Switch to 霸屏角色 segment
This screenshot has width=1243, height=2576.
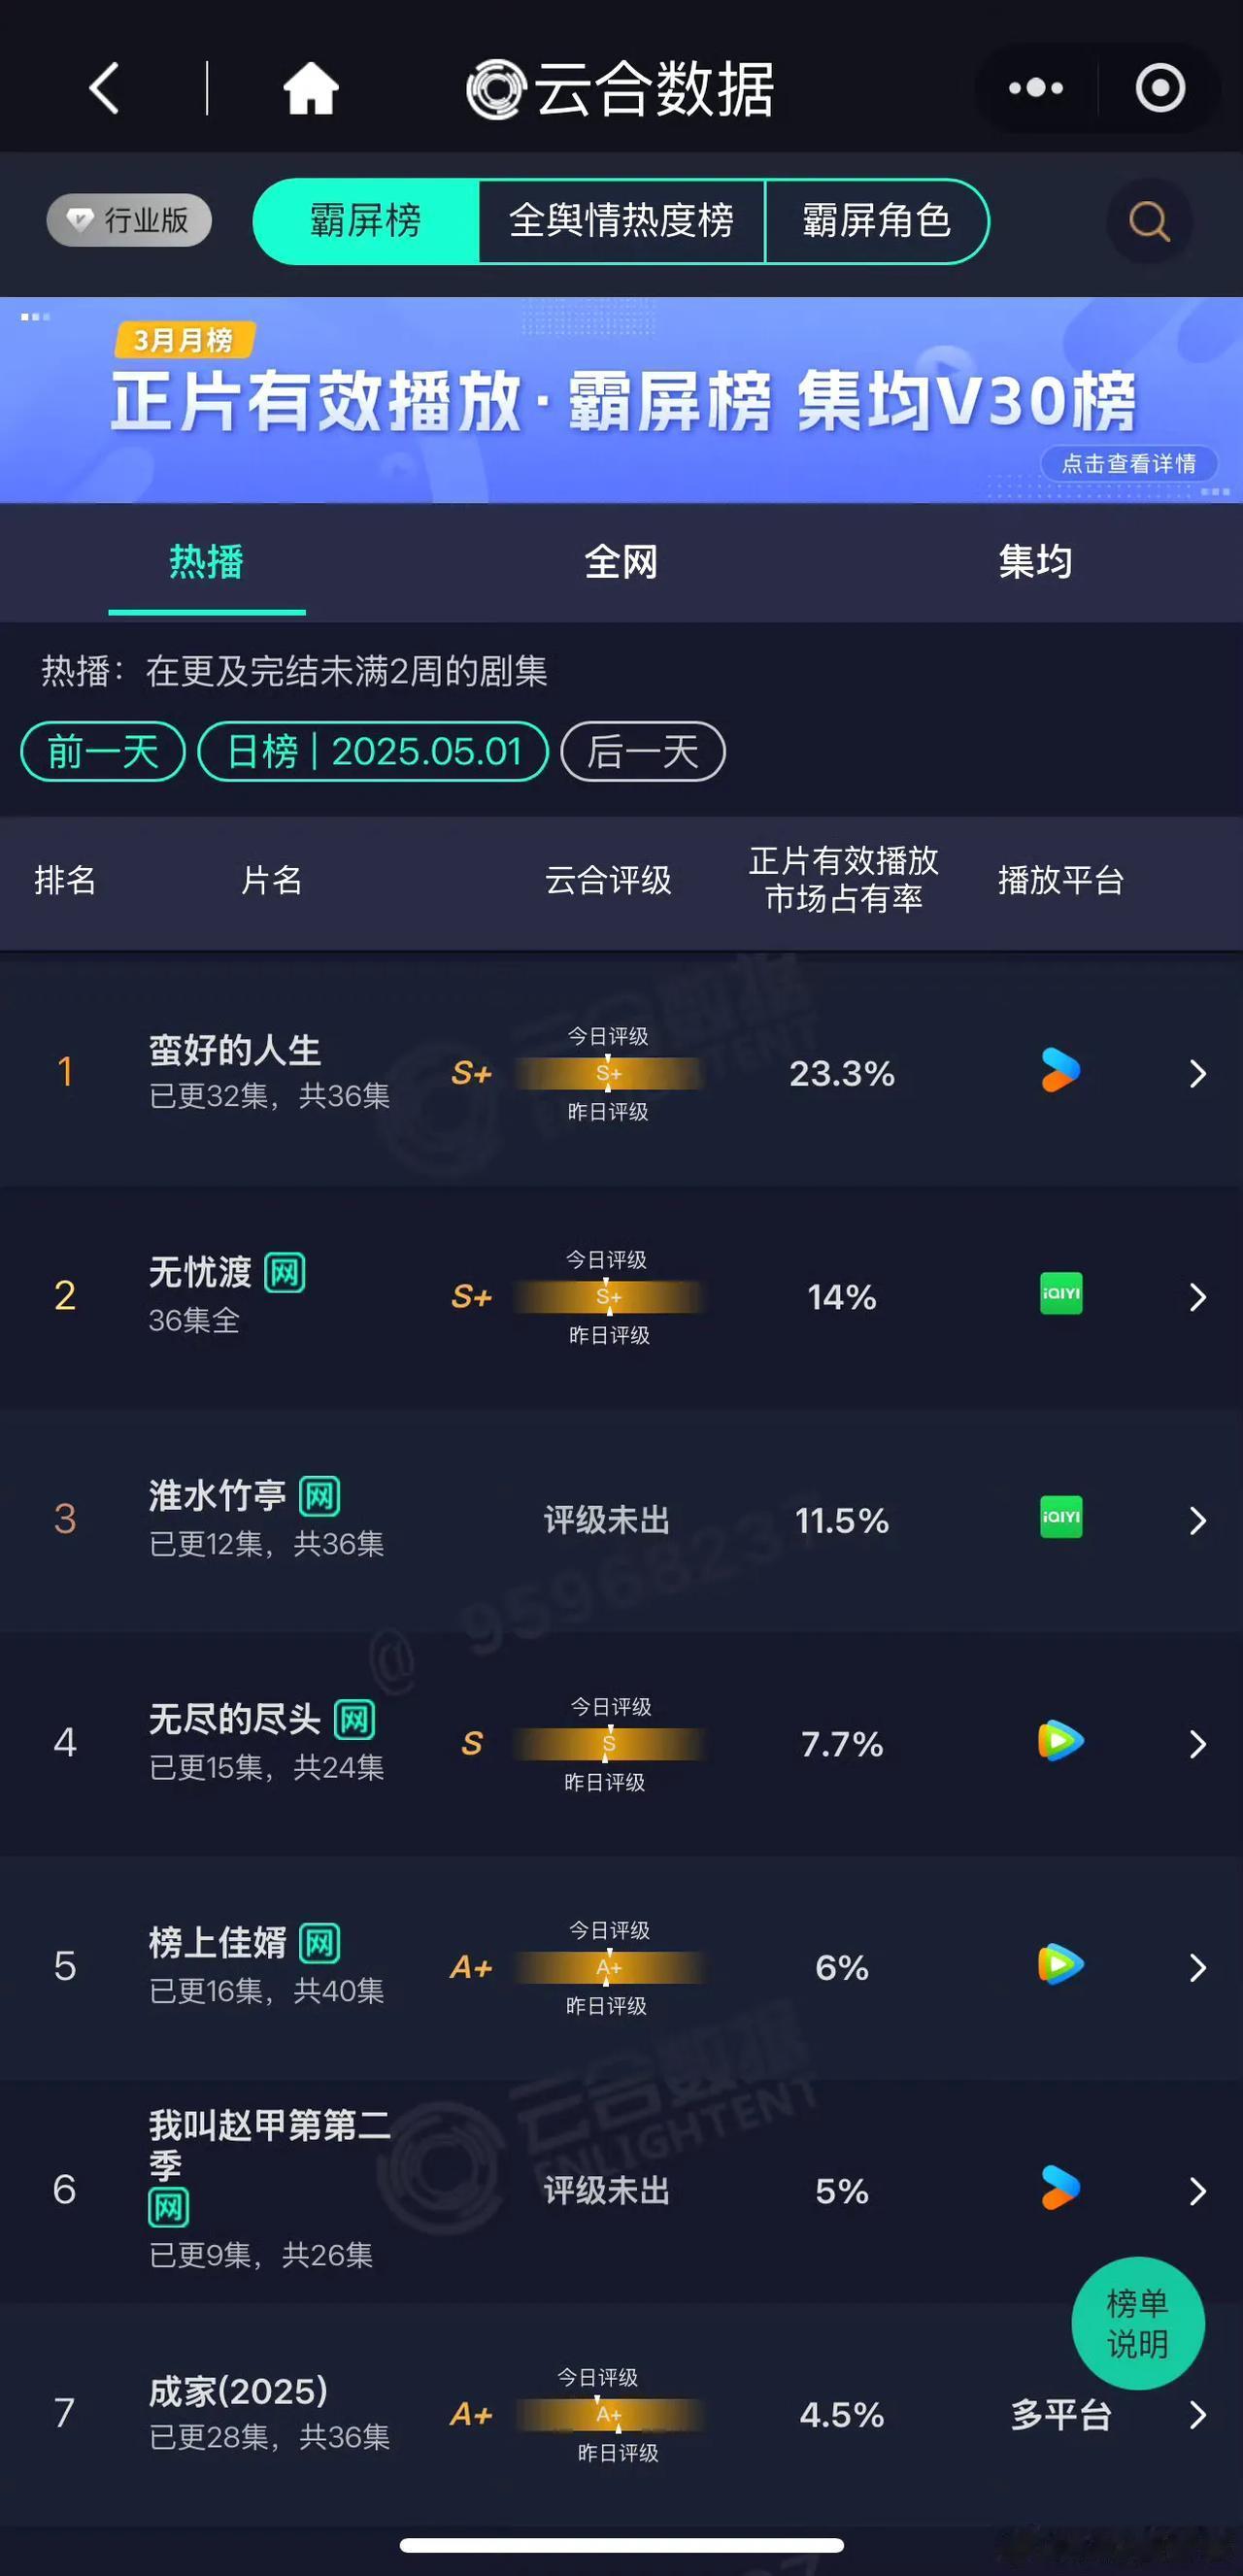point(876,221)
